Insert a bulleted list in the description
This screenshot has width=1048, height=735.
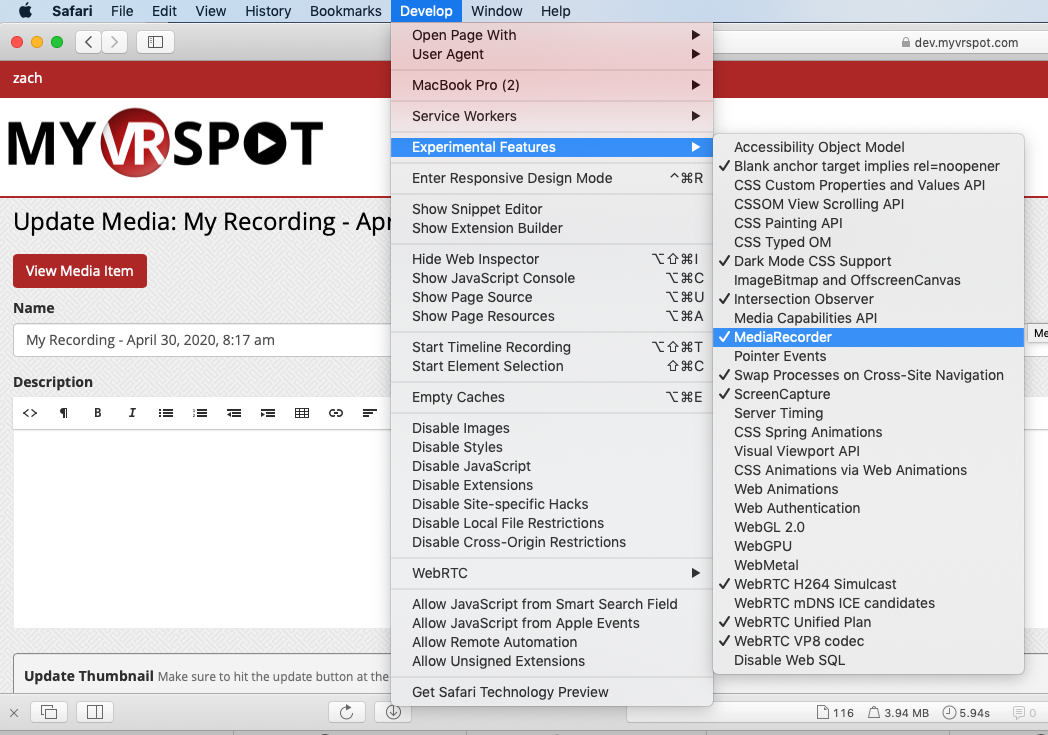(165, 412)
